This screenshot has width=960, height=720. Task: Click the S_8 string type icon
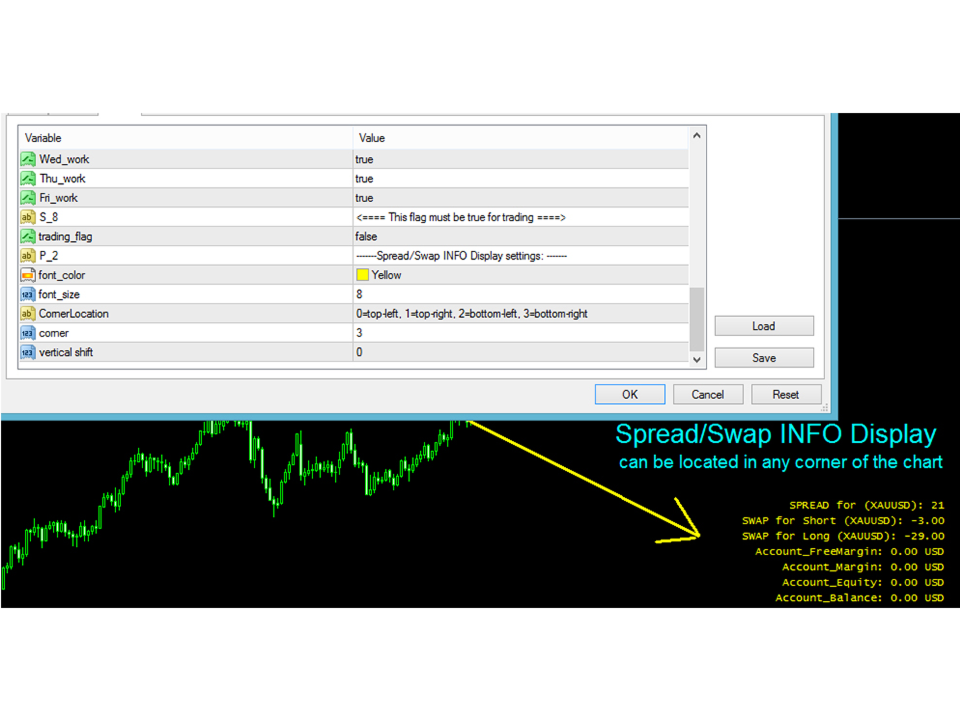tap(28, 217)
